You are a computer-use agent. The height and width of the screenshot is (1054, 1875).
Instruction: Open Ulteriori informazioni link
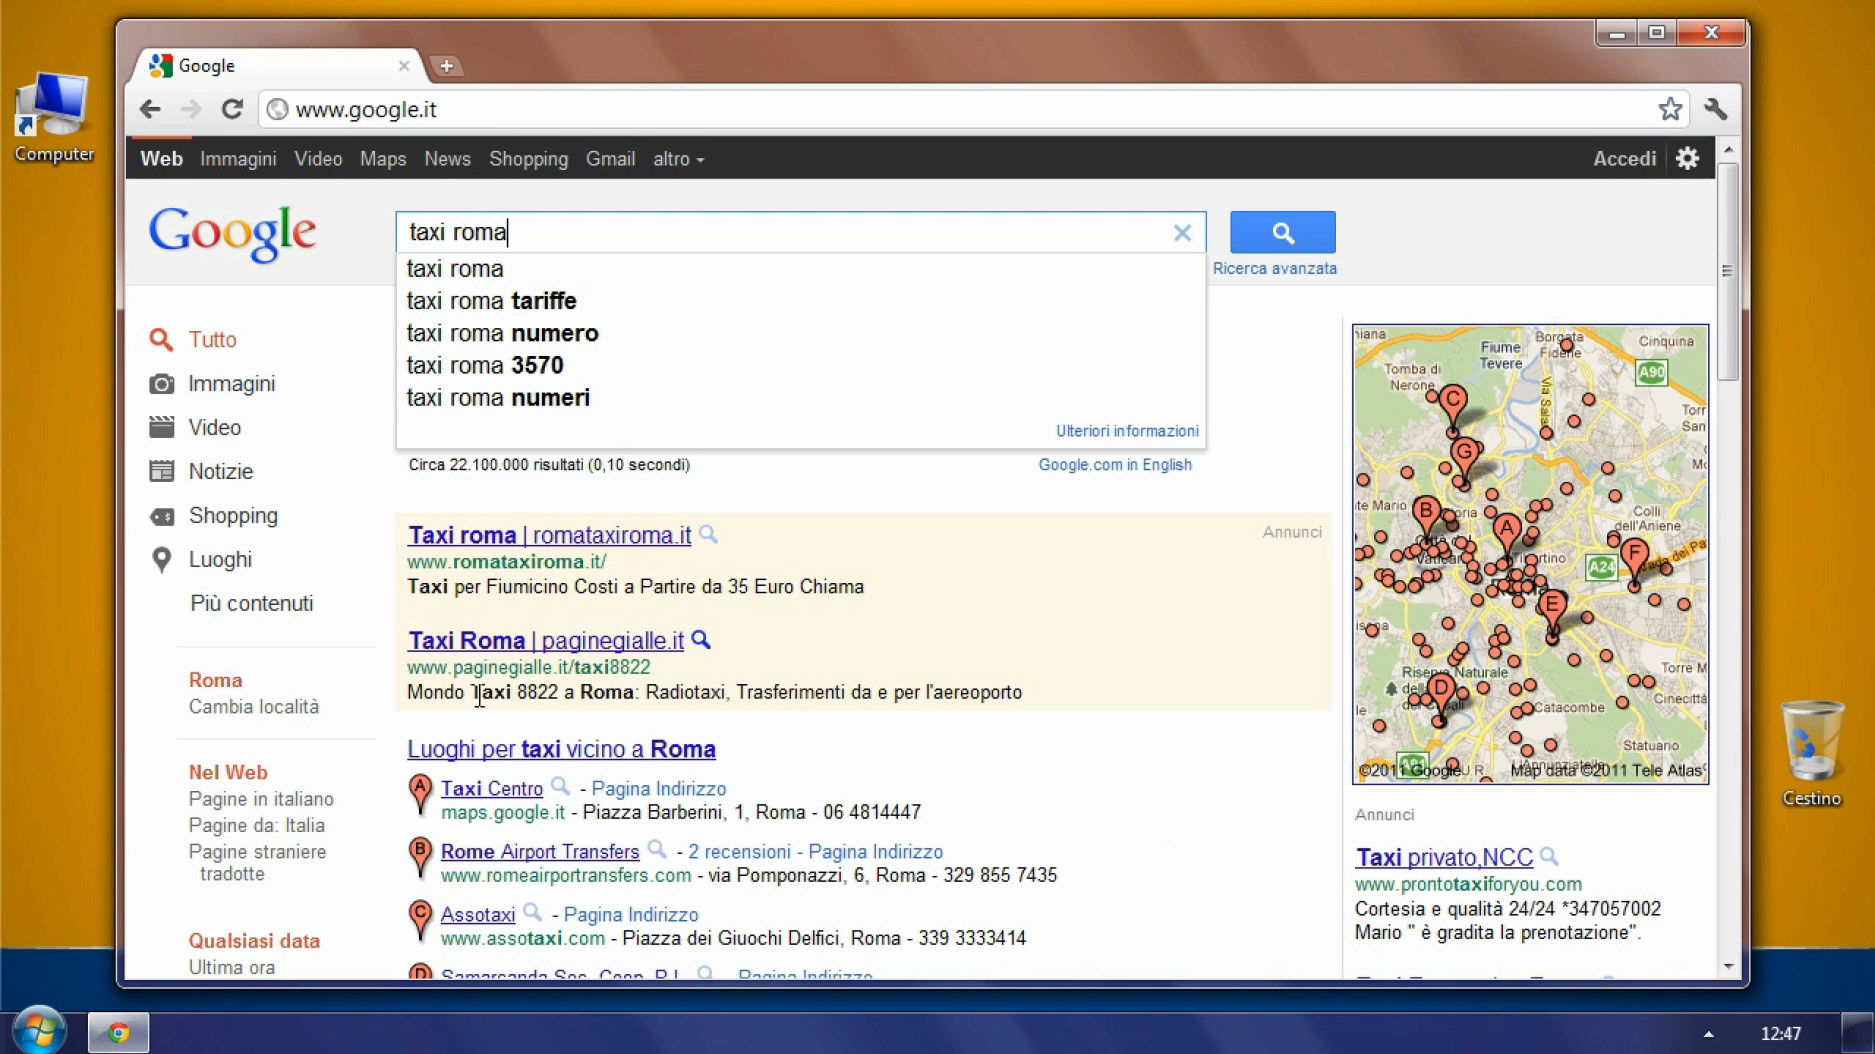pyautogui.click(x=1127, y=431)
